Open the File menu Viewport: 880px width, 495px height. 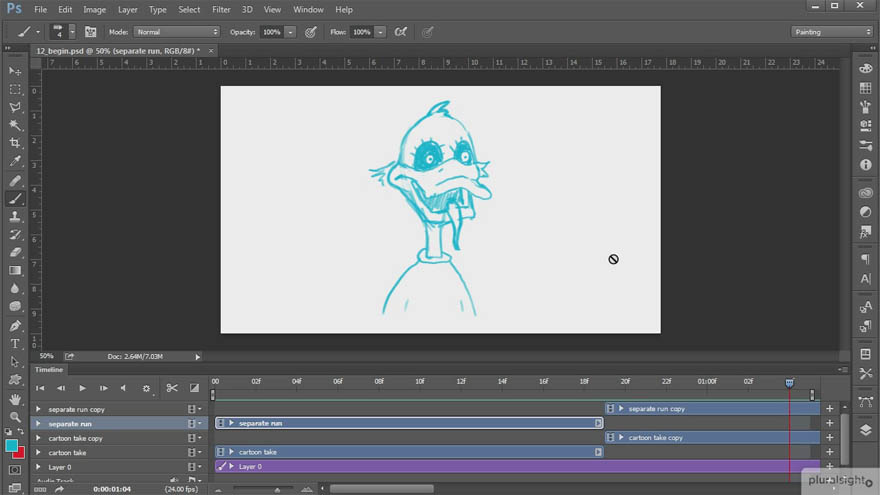coord(40,10)
